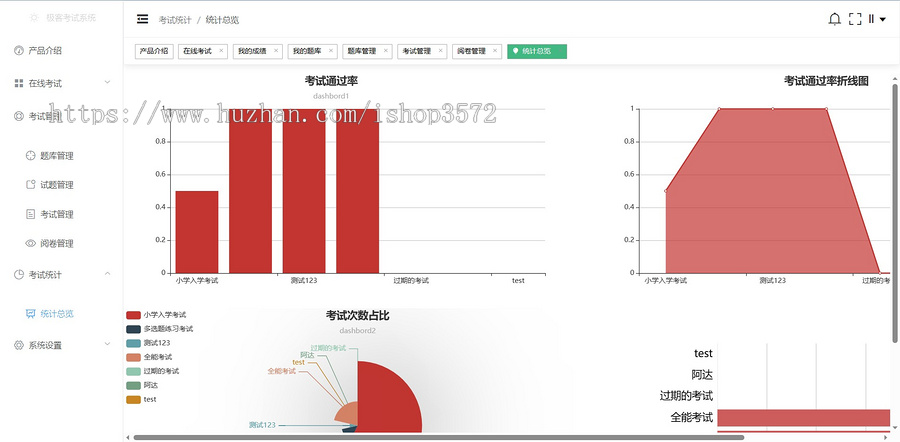Image resolution: width=900 pixels, height=442 pixels.
Task: Click the scroll left arrow
Action: (x=127, y=438)
